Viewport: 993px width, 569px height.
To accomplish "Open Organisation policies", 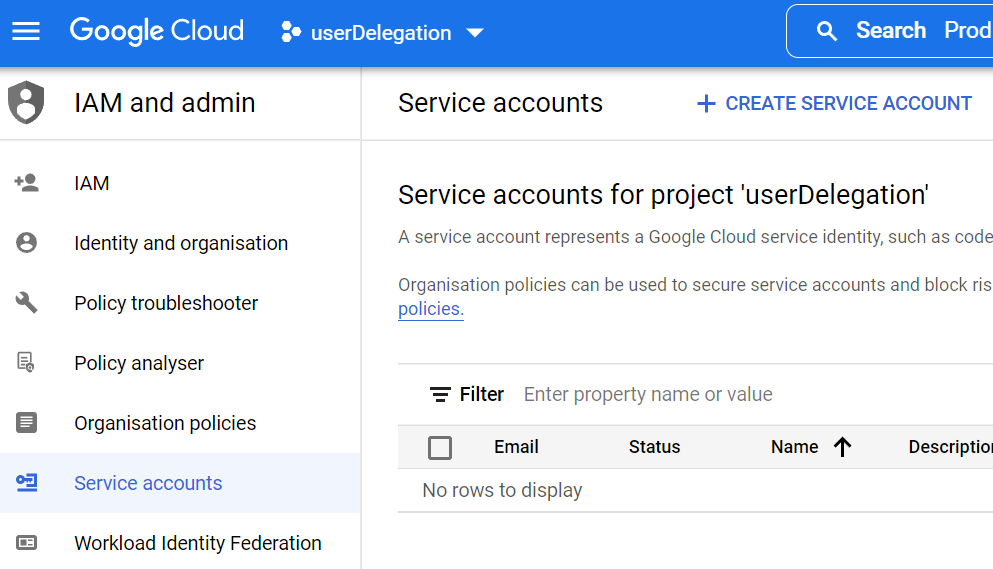I will [x=180, y=423].
